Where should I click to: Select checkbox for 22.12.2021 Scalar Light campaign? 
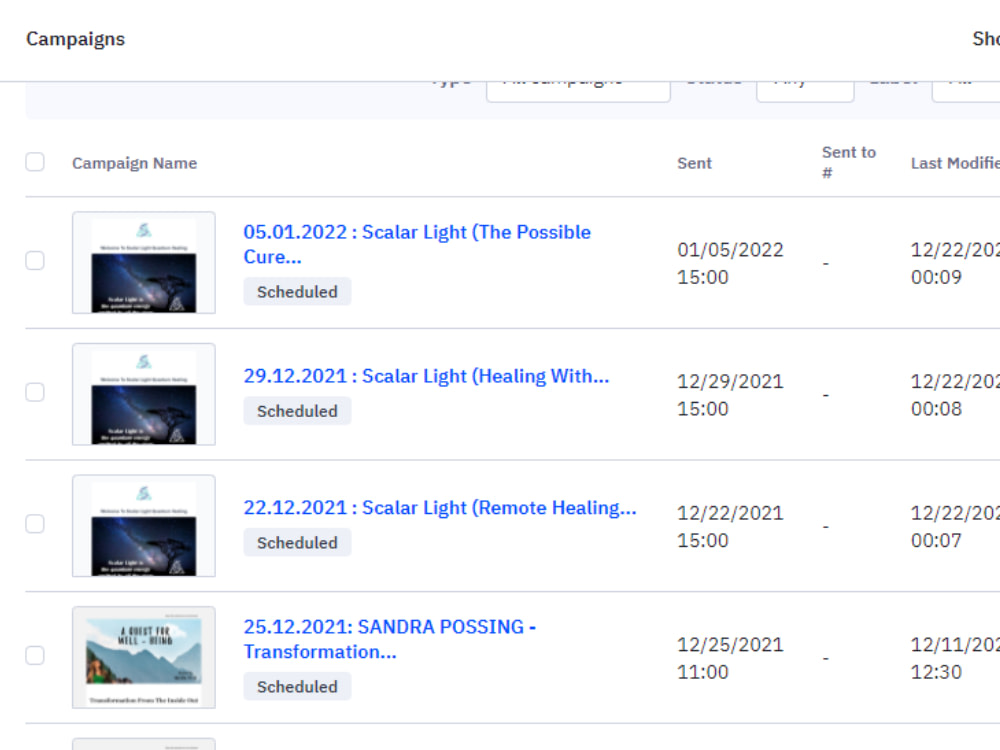tap(35, 524)
